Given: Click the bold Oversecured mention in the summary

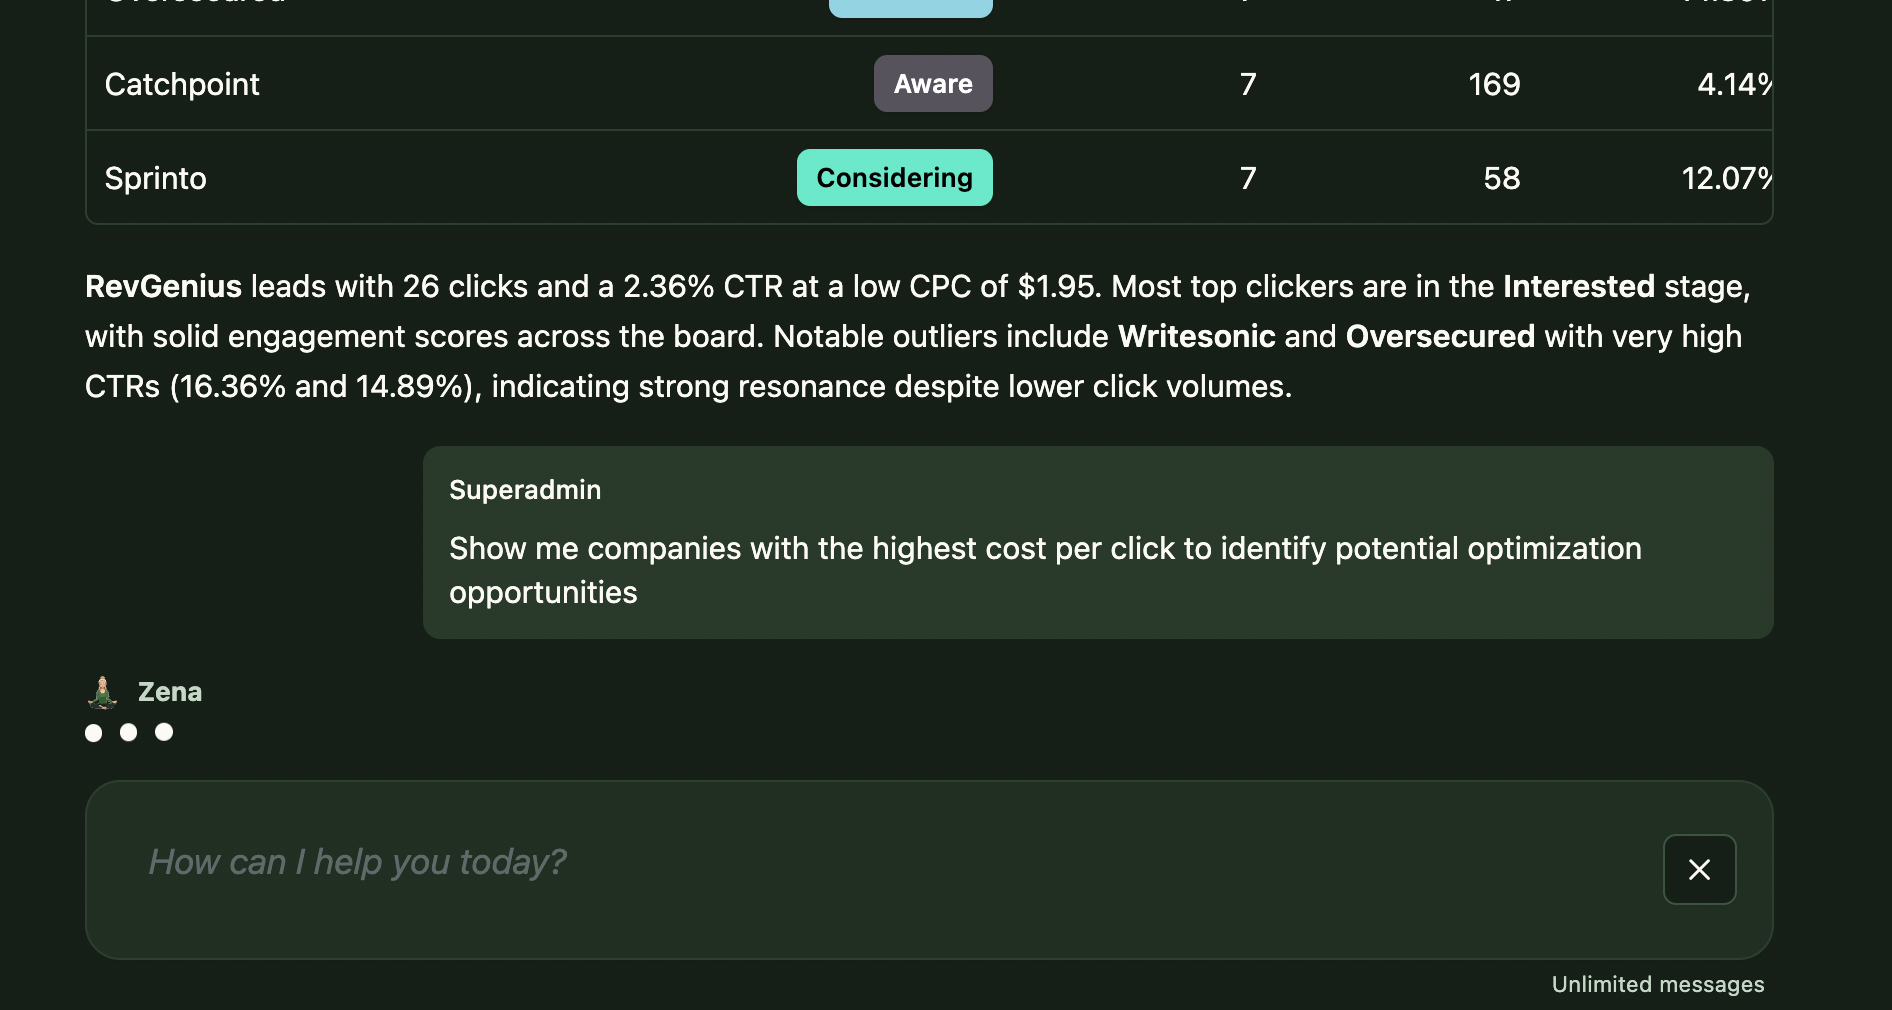Looking at the screenshot, I should [1439, 337].
